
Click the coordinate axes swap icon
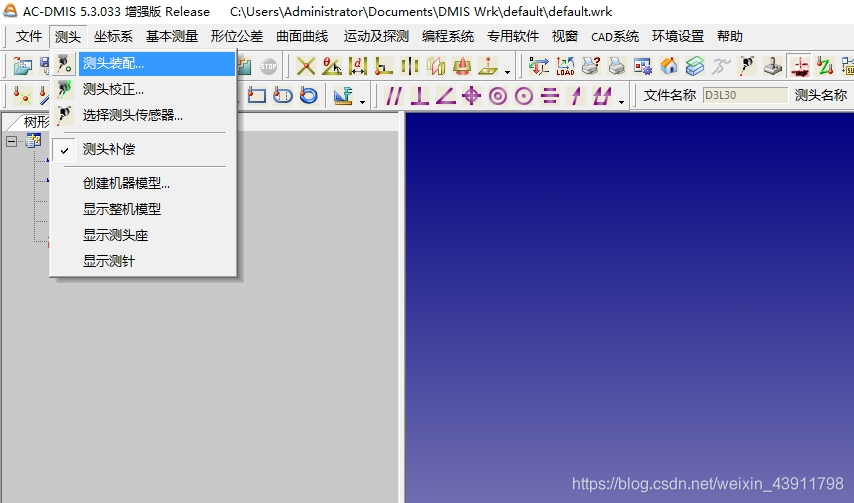click(x=539, y=66)
